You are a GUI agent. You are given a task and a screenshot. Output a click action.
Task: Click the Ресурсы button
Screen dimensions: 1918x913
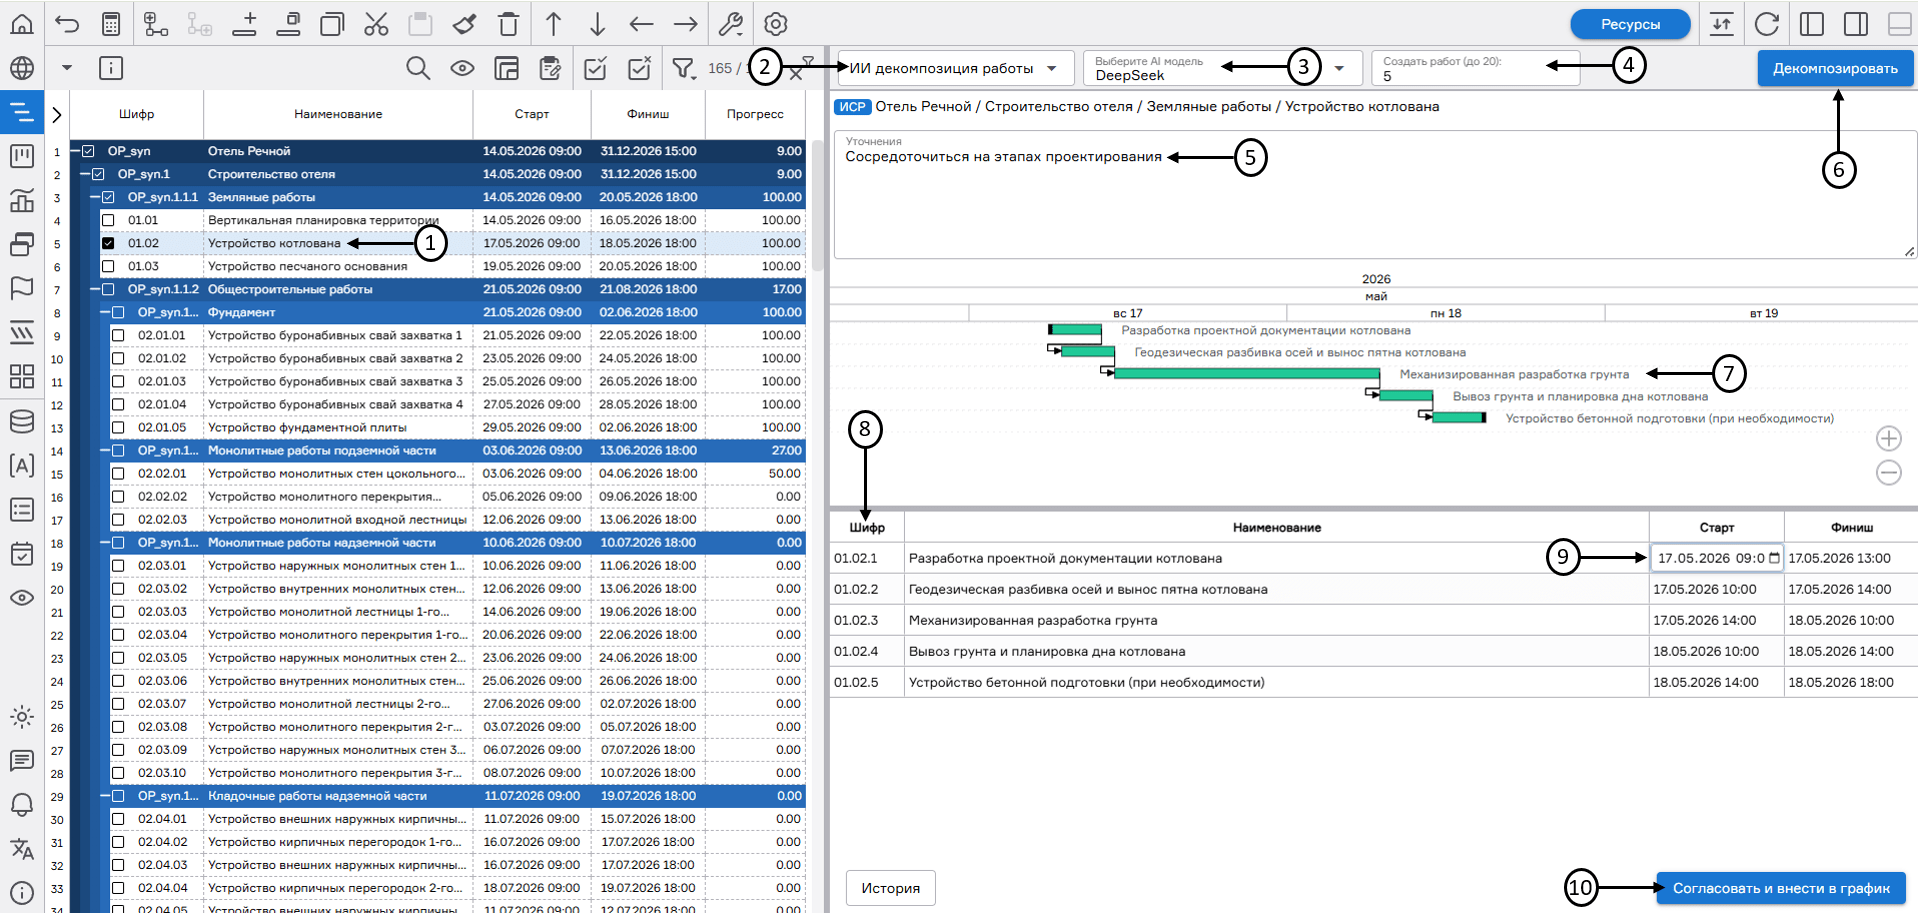pyautogui.click(x=1630, y=24)
